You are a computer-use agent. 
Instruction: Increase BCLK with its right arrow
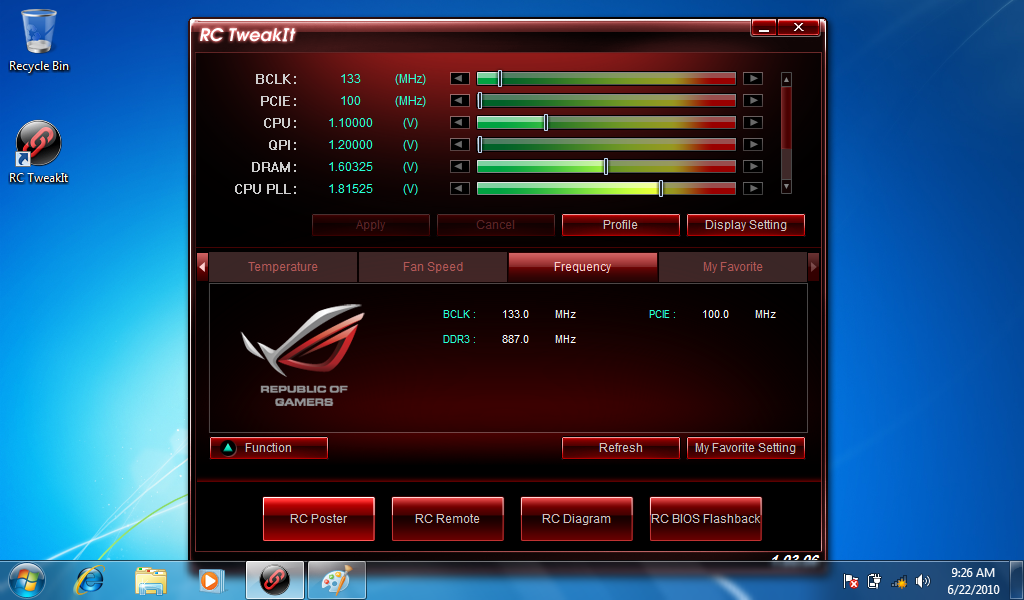click(753, 78)
